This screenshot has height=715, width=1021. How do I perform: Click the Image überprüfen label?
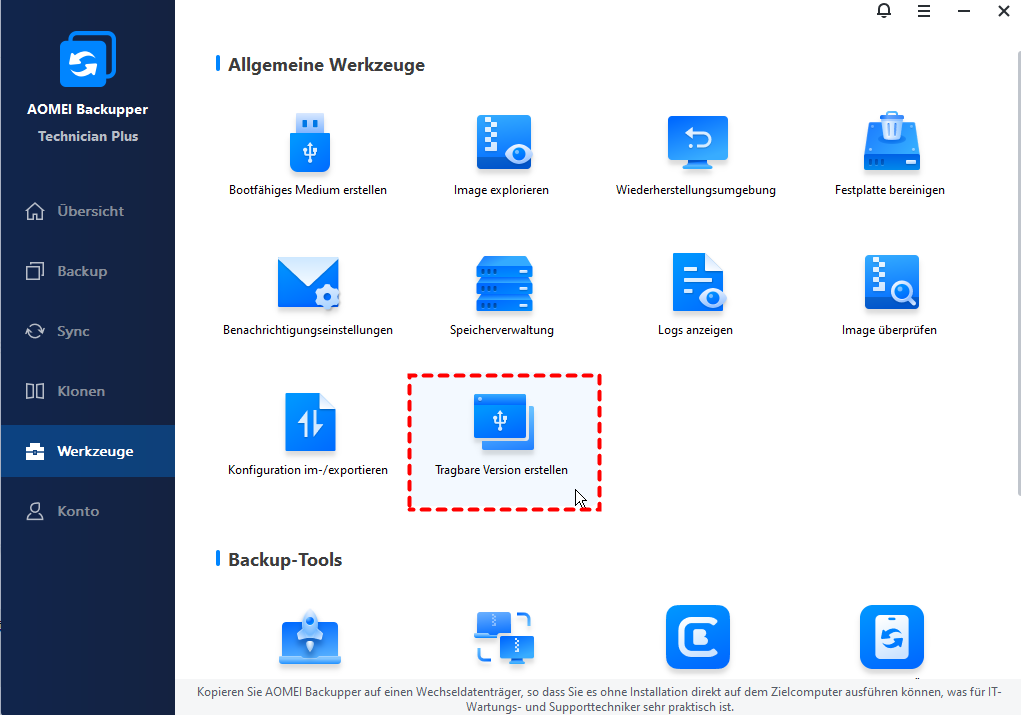click(889, 330)
